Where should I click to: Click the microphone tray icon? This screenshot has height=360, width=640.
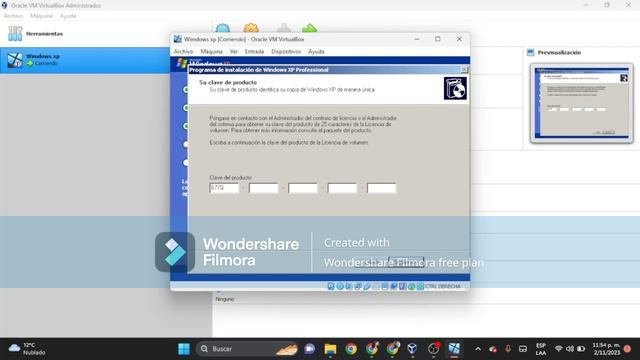tap(508, 349)
